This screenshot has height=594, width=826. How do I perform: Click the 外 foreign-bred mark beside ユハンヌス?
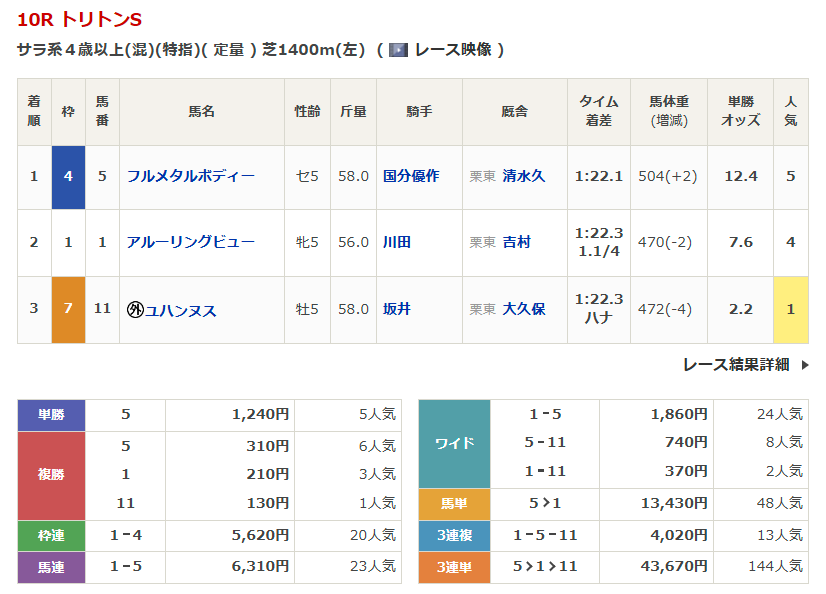pyautogui.click(x=135, y=310)
